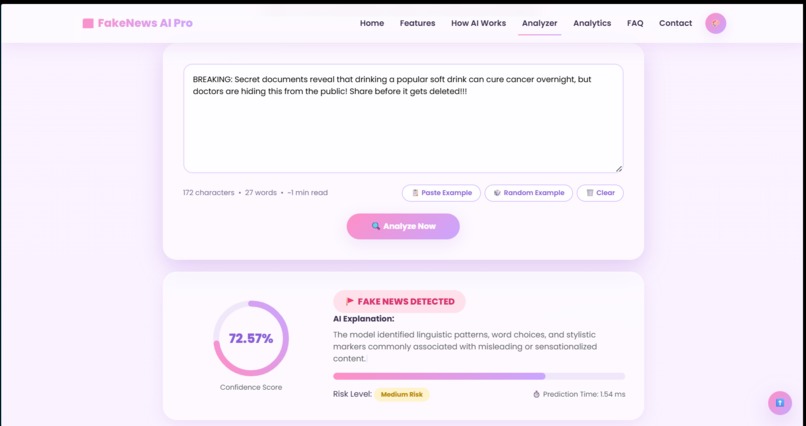Click the '172 characters' counter text
This screenshot has width=806, height=426.
(208, 193)
